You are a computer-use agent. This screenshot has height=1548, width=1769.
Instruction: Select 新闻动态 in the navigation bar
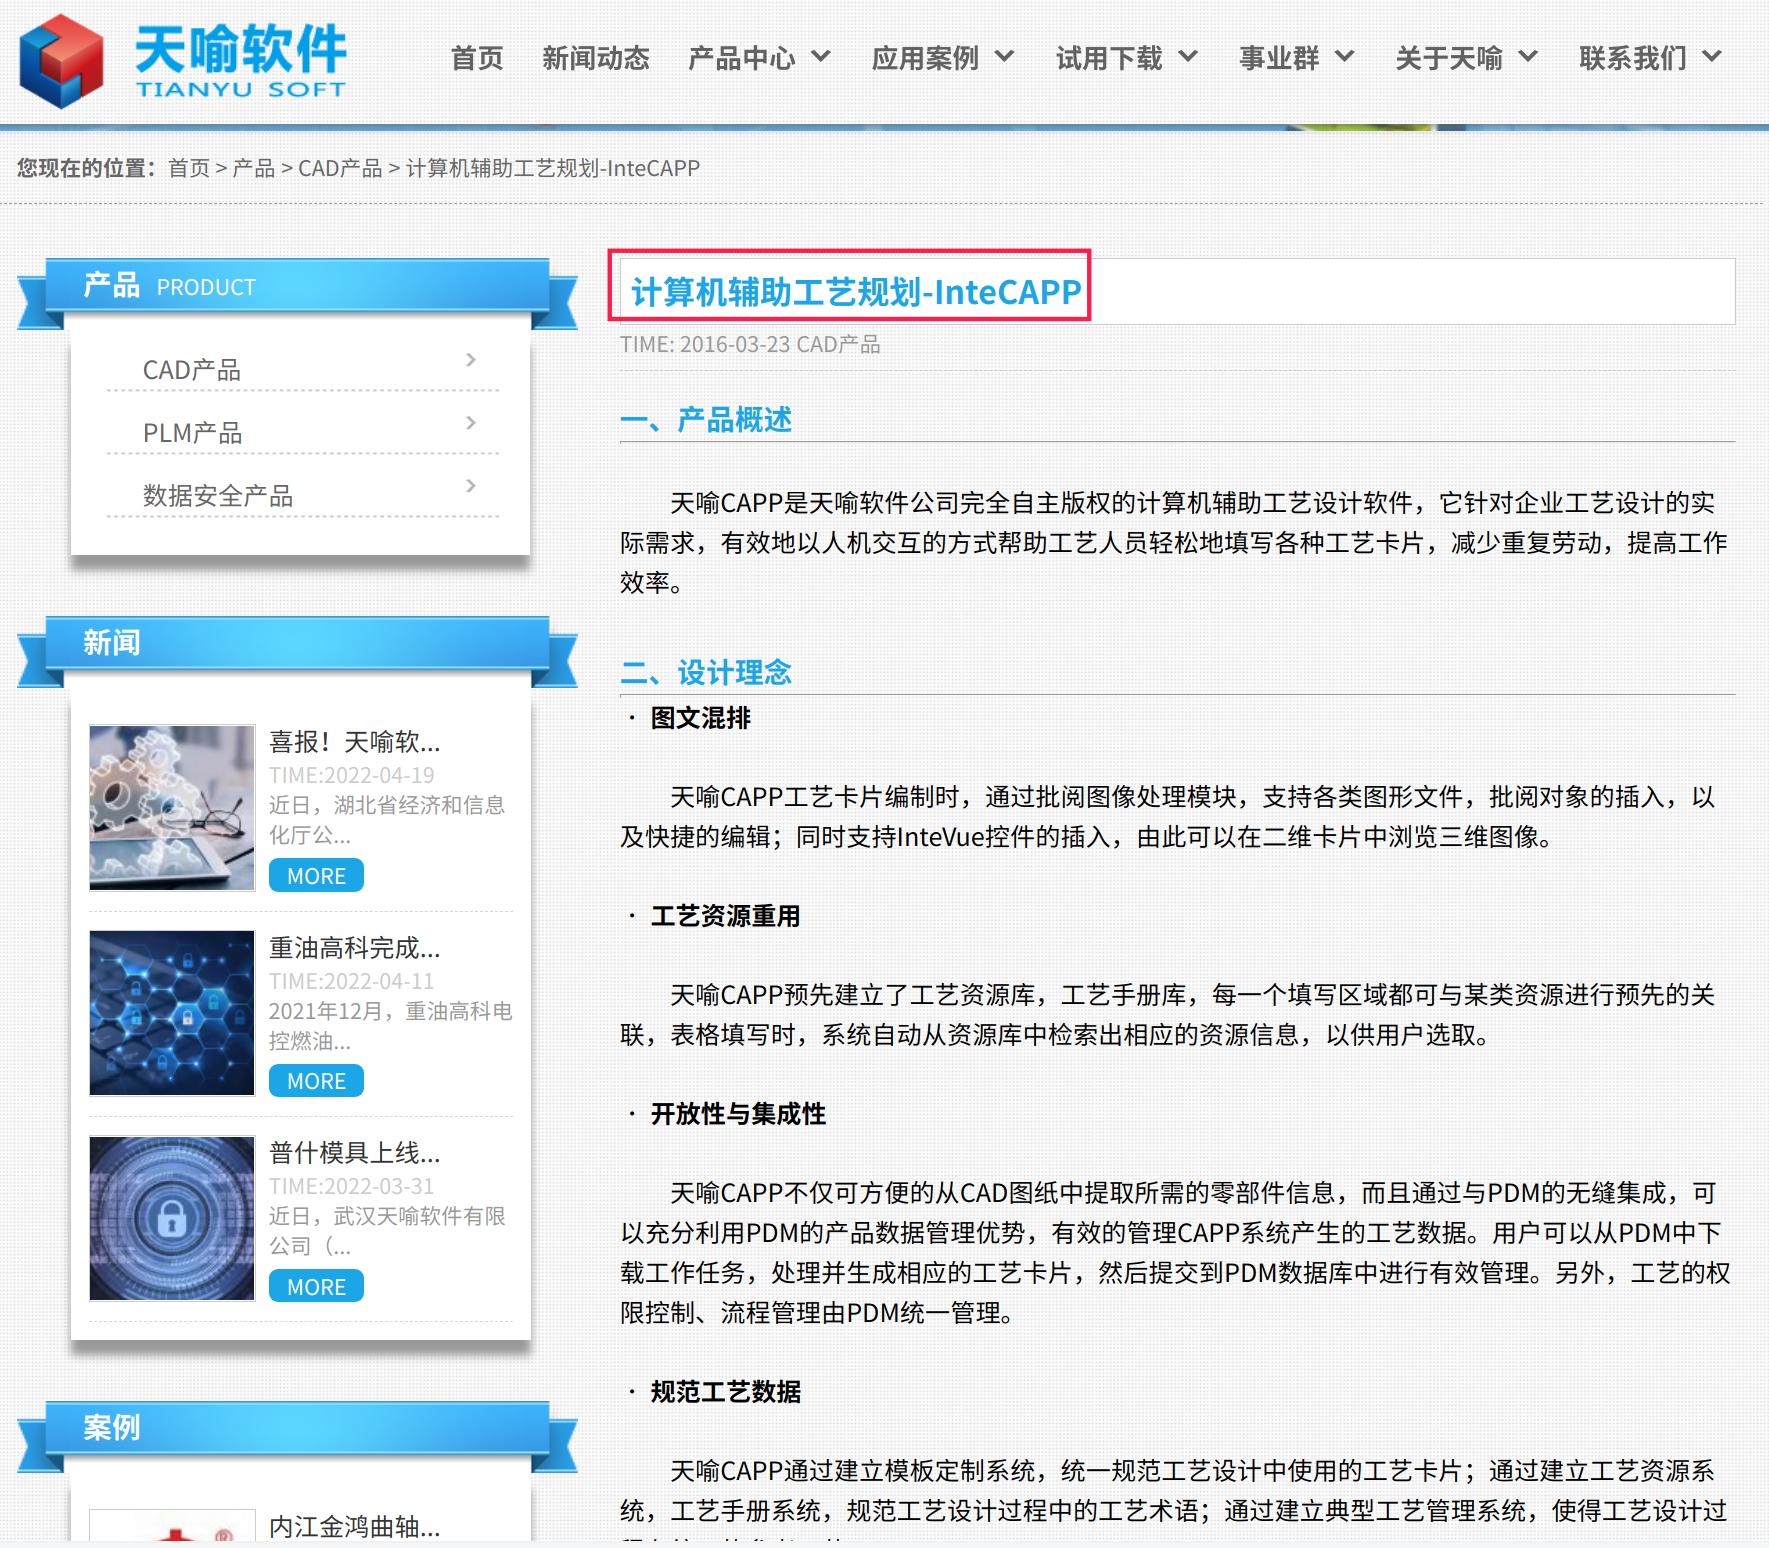(596, 58)
